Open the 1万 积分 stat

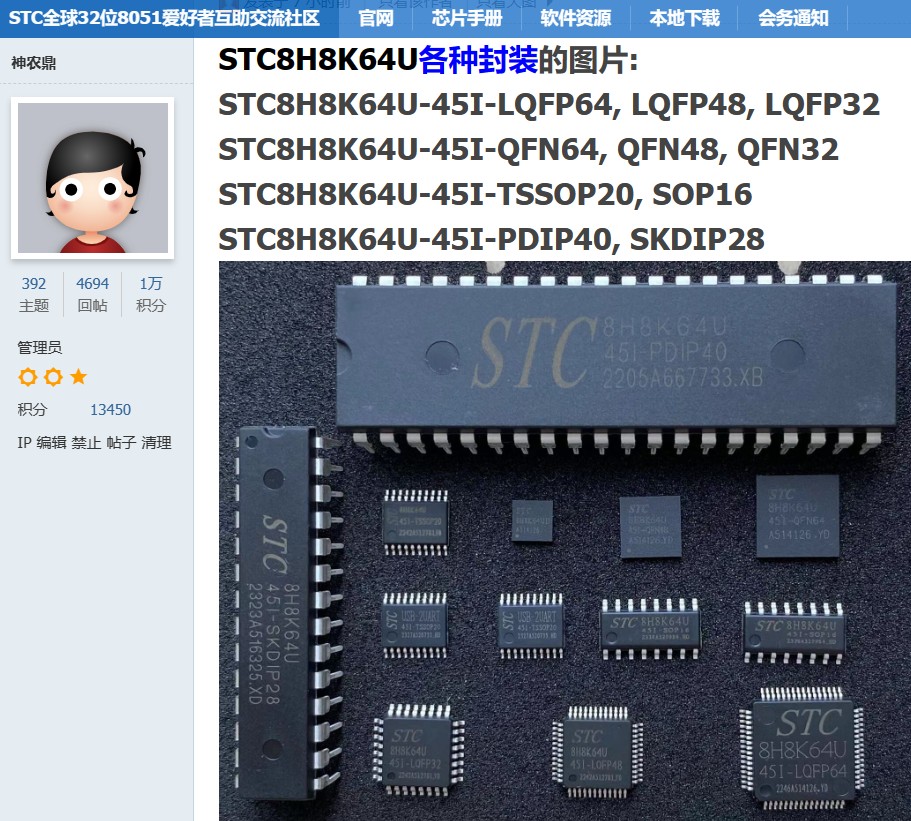coord(150,294)
